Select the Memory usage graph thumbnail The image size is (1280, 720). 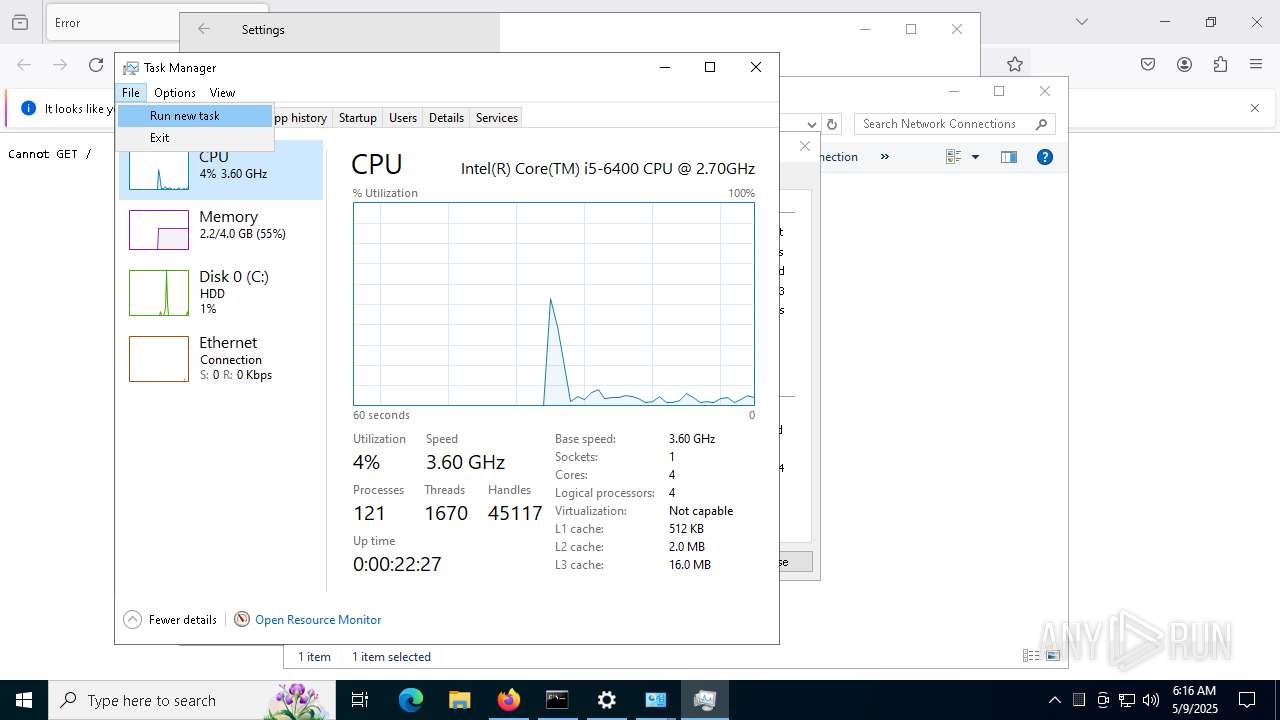pyautogui.click(x=159, y=230)
